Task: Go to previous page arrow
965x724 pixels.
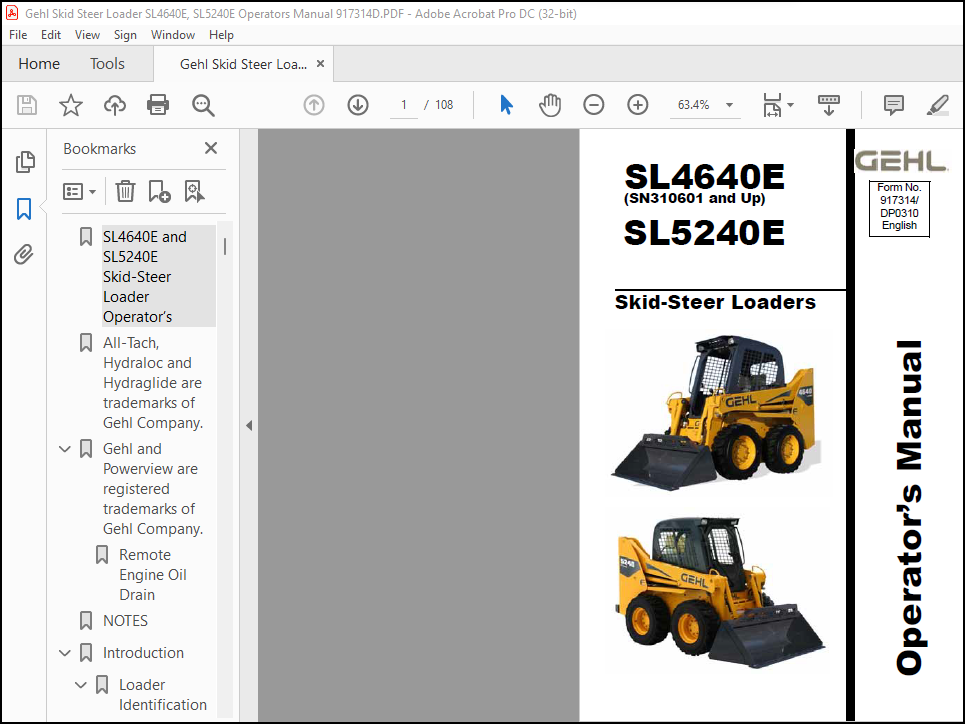Action: point(314,105)
